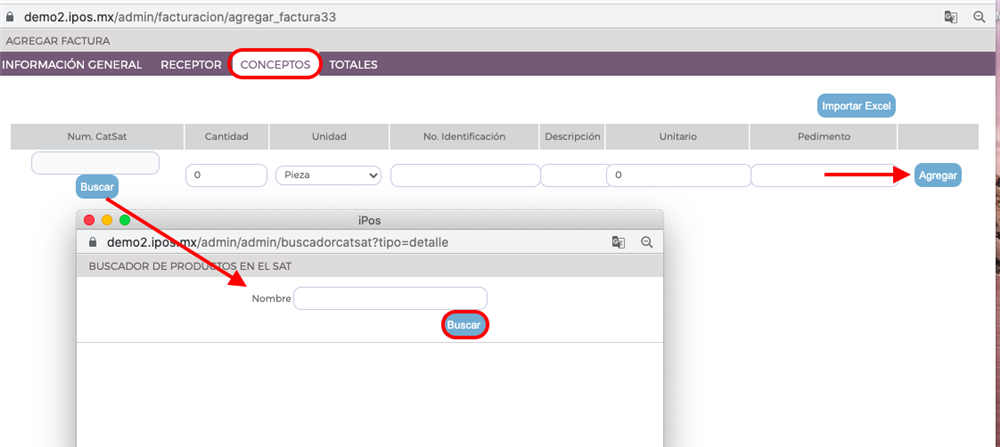Click the translate icon in the iPos popup
This screenshot has height=447, width=1000.
[618, 242]
